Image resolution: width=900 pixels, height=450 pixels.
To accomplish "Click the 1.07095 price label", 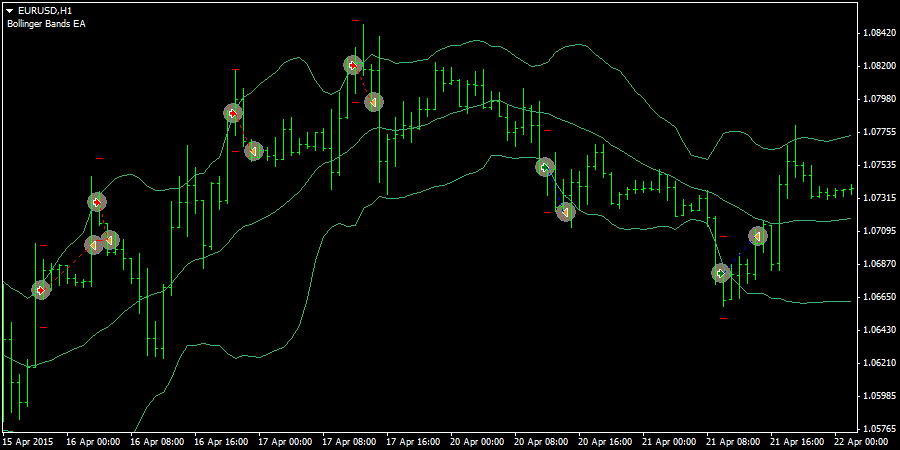I will pos(878,231).
